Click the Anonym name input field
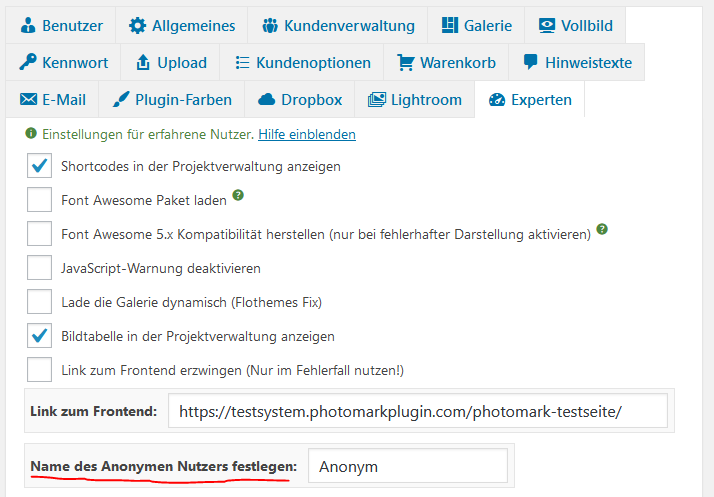 407,466
